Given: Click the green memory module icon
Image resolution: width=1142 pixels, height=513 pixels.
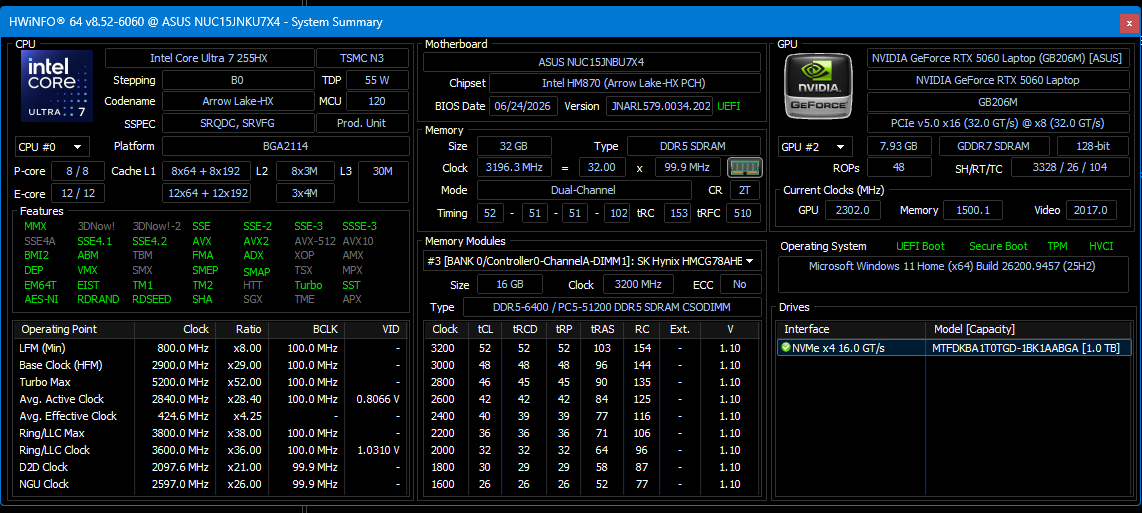Looking at the screenshot, I should (744, 168).
